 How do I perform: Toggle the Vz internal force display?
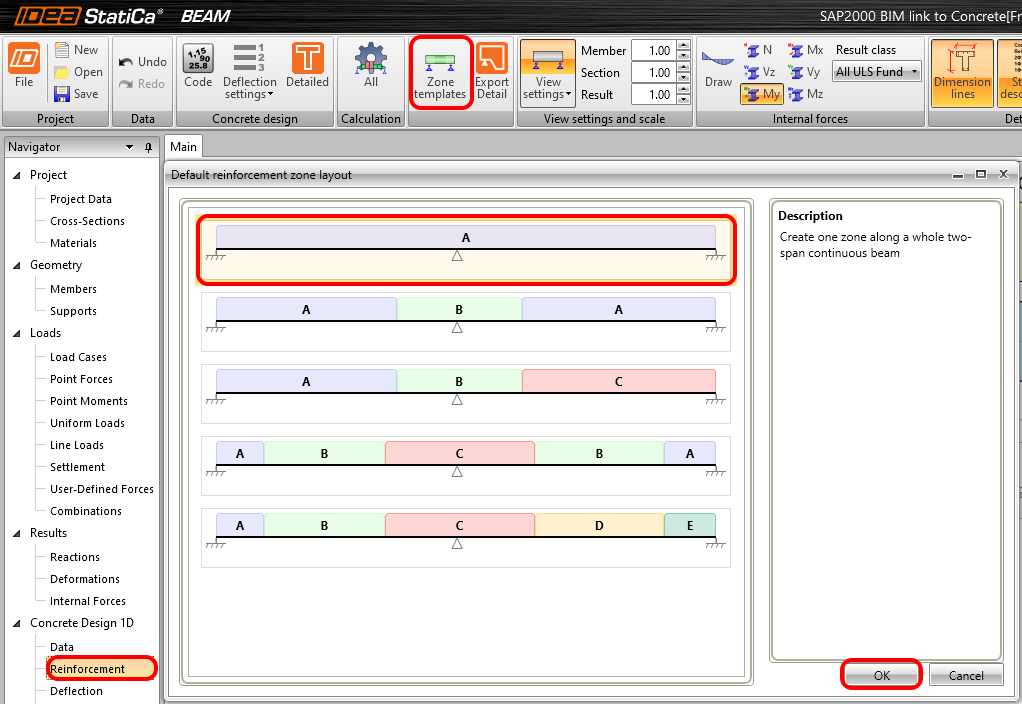click(x=760, y=72)
